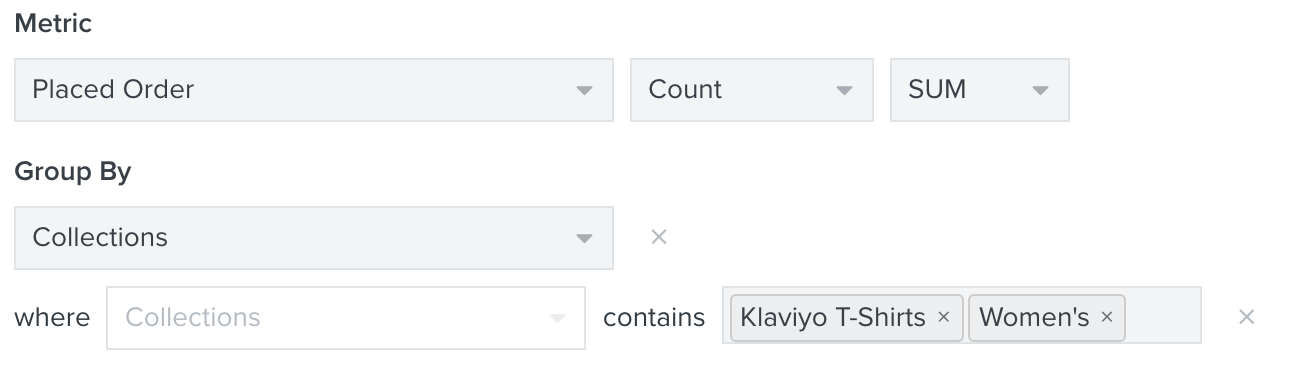Open the Count measurement dropdown

(x=752, y=90)
